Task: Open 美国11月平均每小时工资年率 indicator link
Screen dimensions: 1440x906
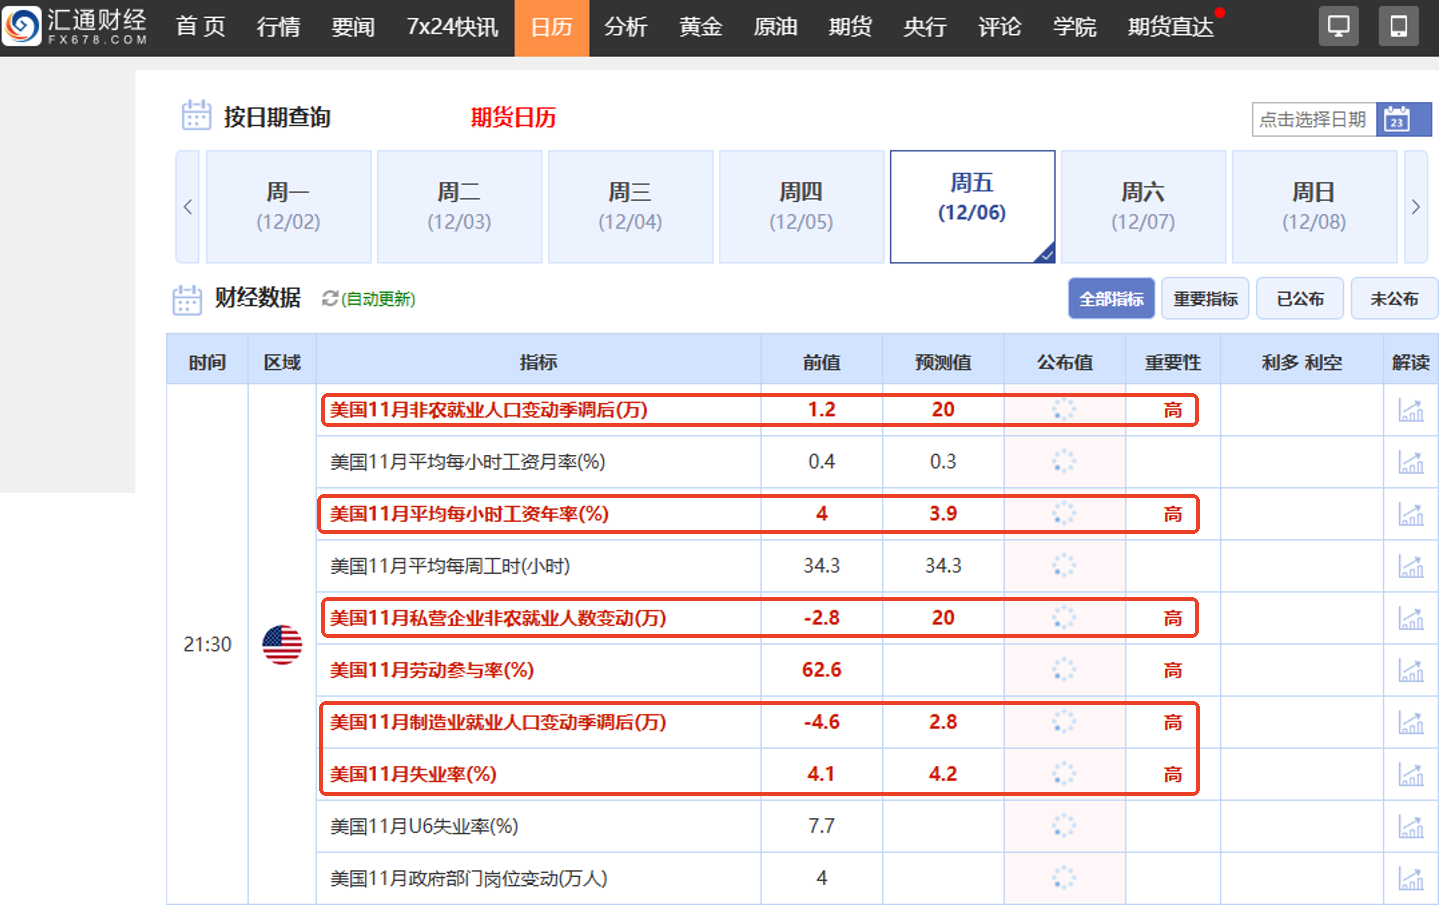Action: (469, 514)
